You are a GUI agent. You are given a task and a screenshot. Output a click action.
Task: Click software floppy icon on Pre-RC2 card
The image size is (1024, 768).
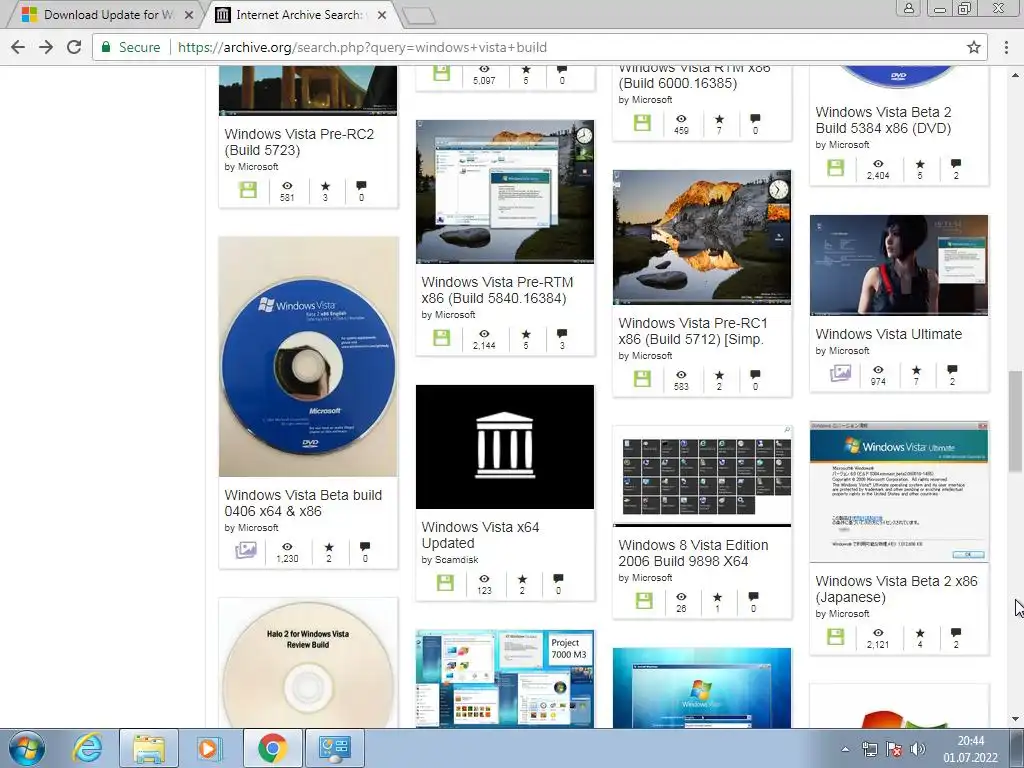pyautogui.click(x=248, y=190)
